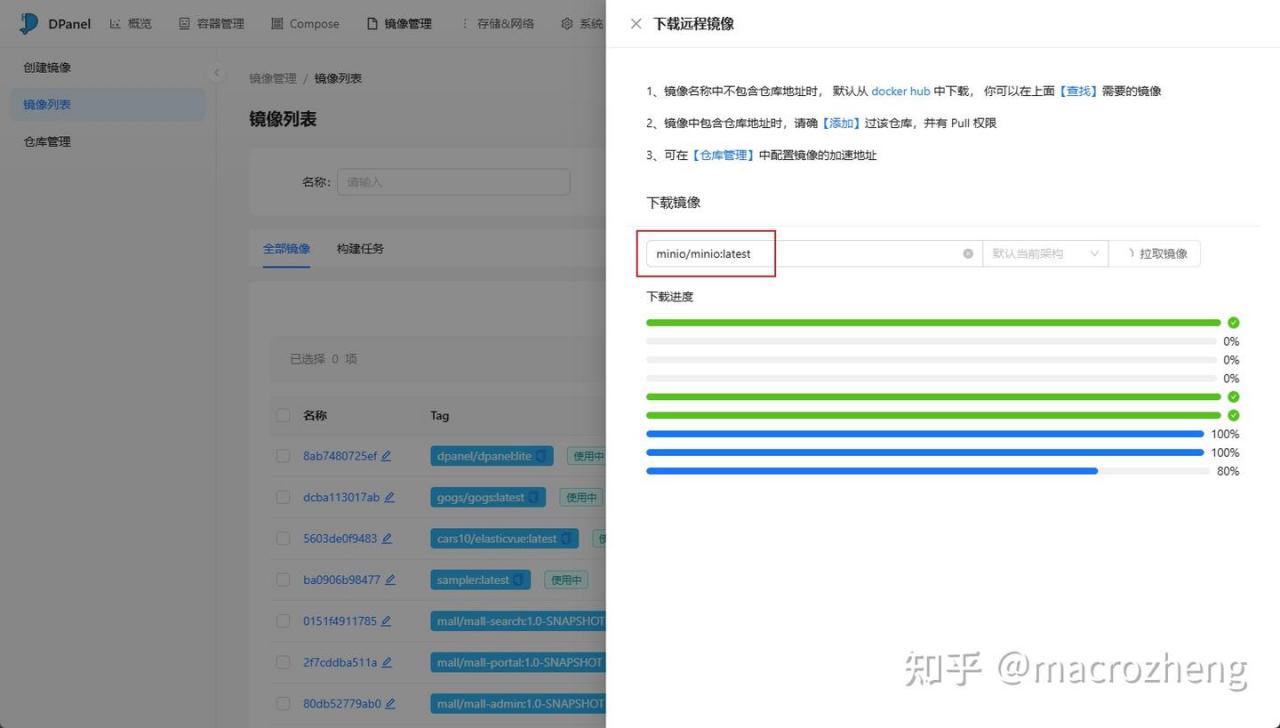Click the 【查找】 search link
Screen dimensions: 1280x728
[1078, 91]
